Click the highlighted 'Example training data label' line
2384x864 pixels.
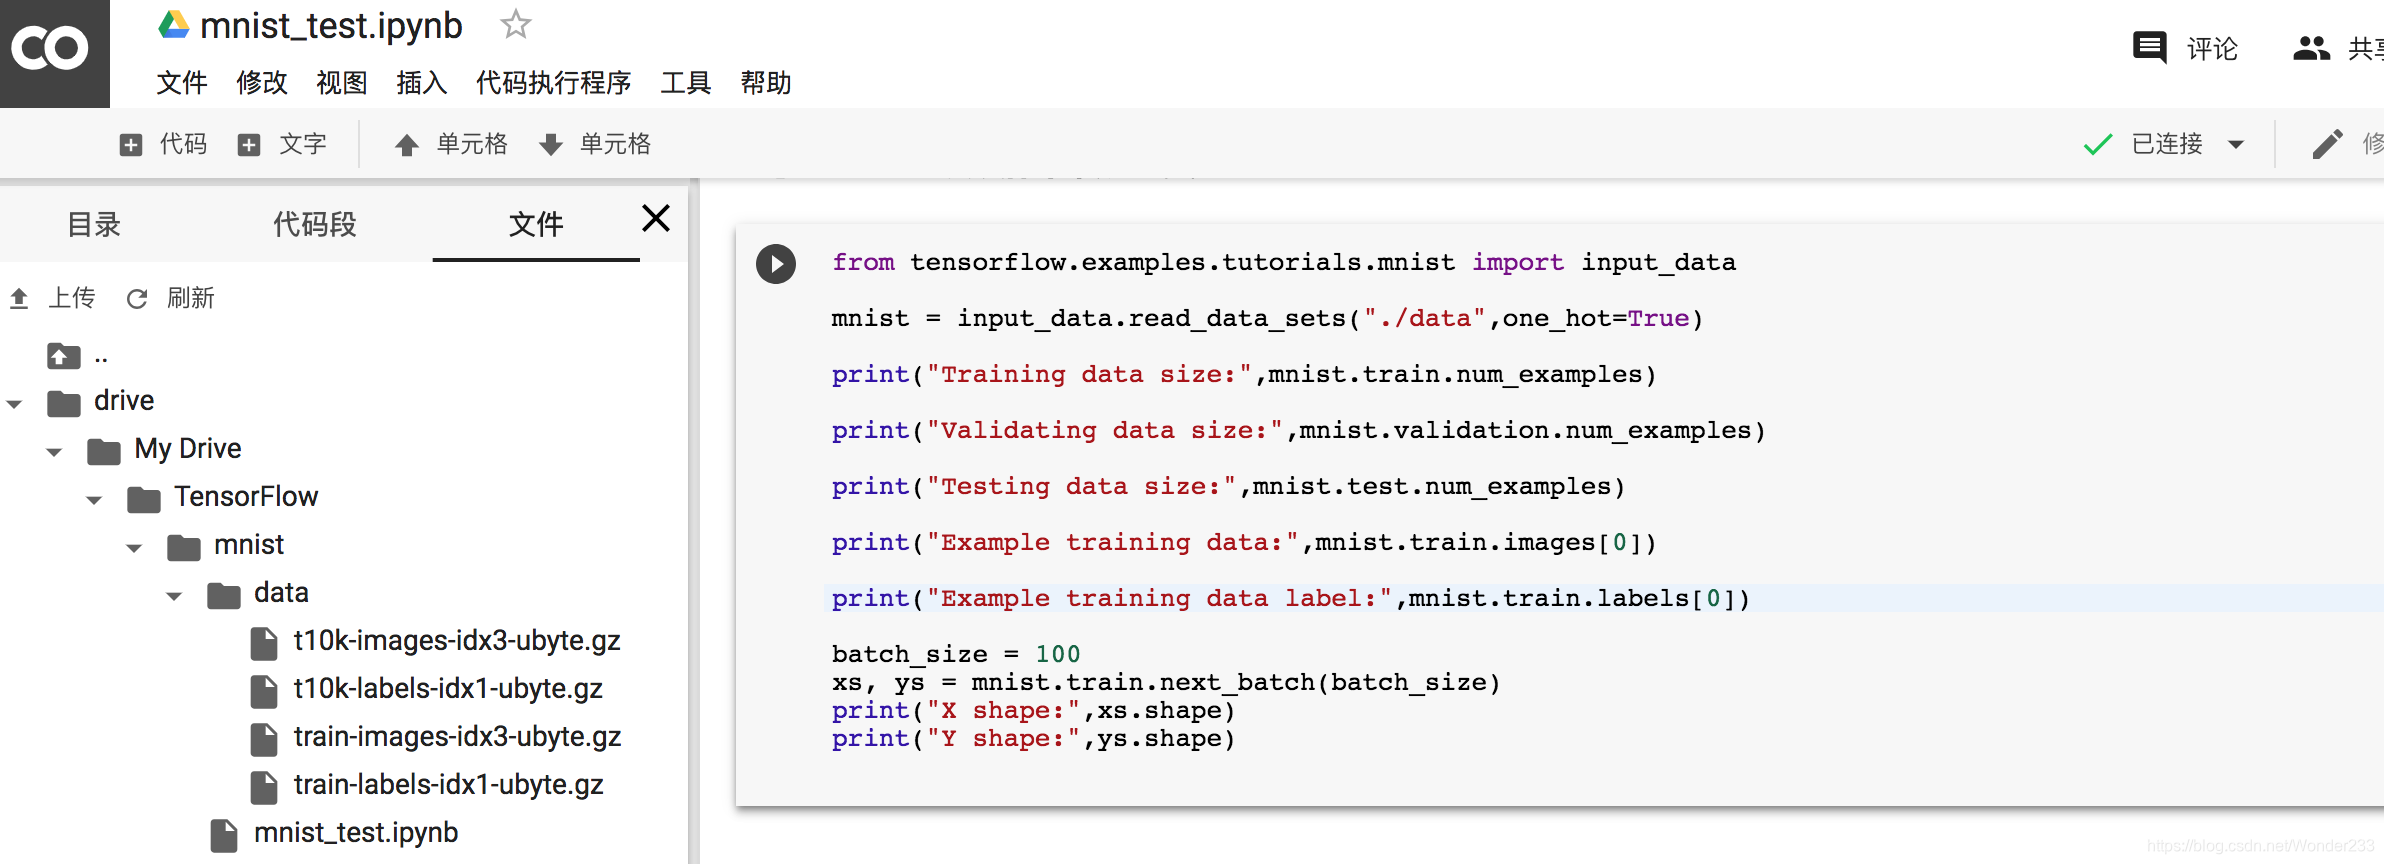point(1291,598)
